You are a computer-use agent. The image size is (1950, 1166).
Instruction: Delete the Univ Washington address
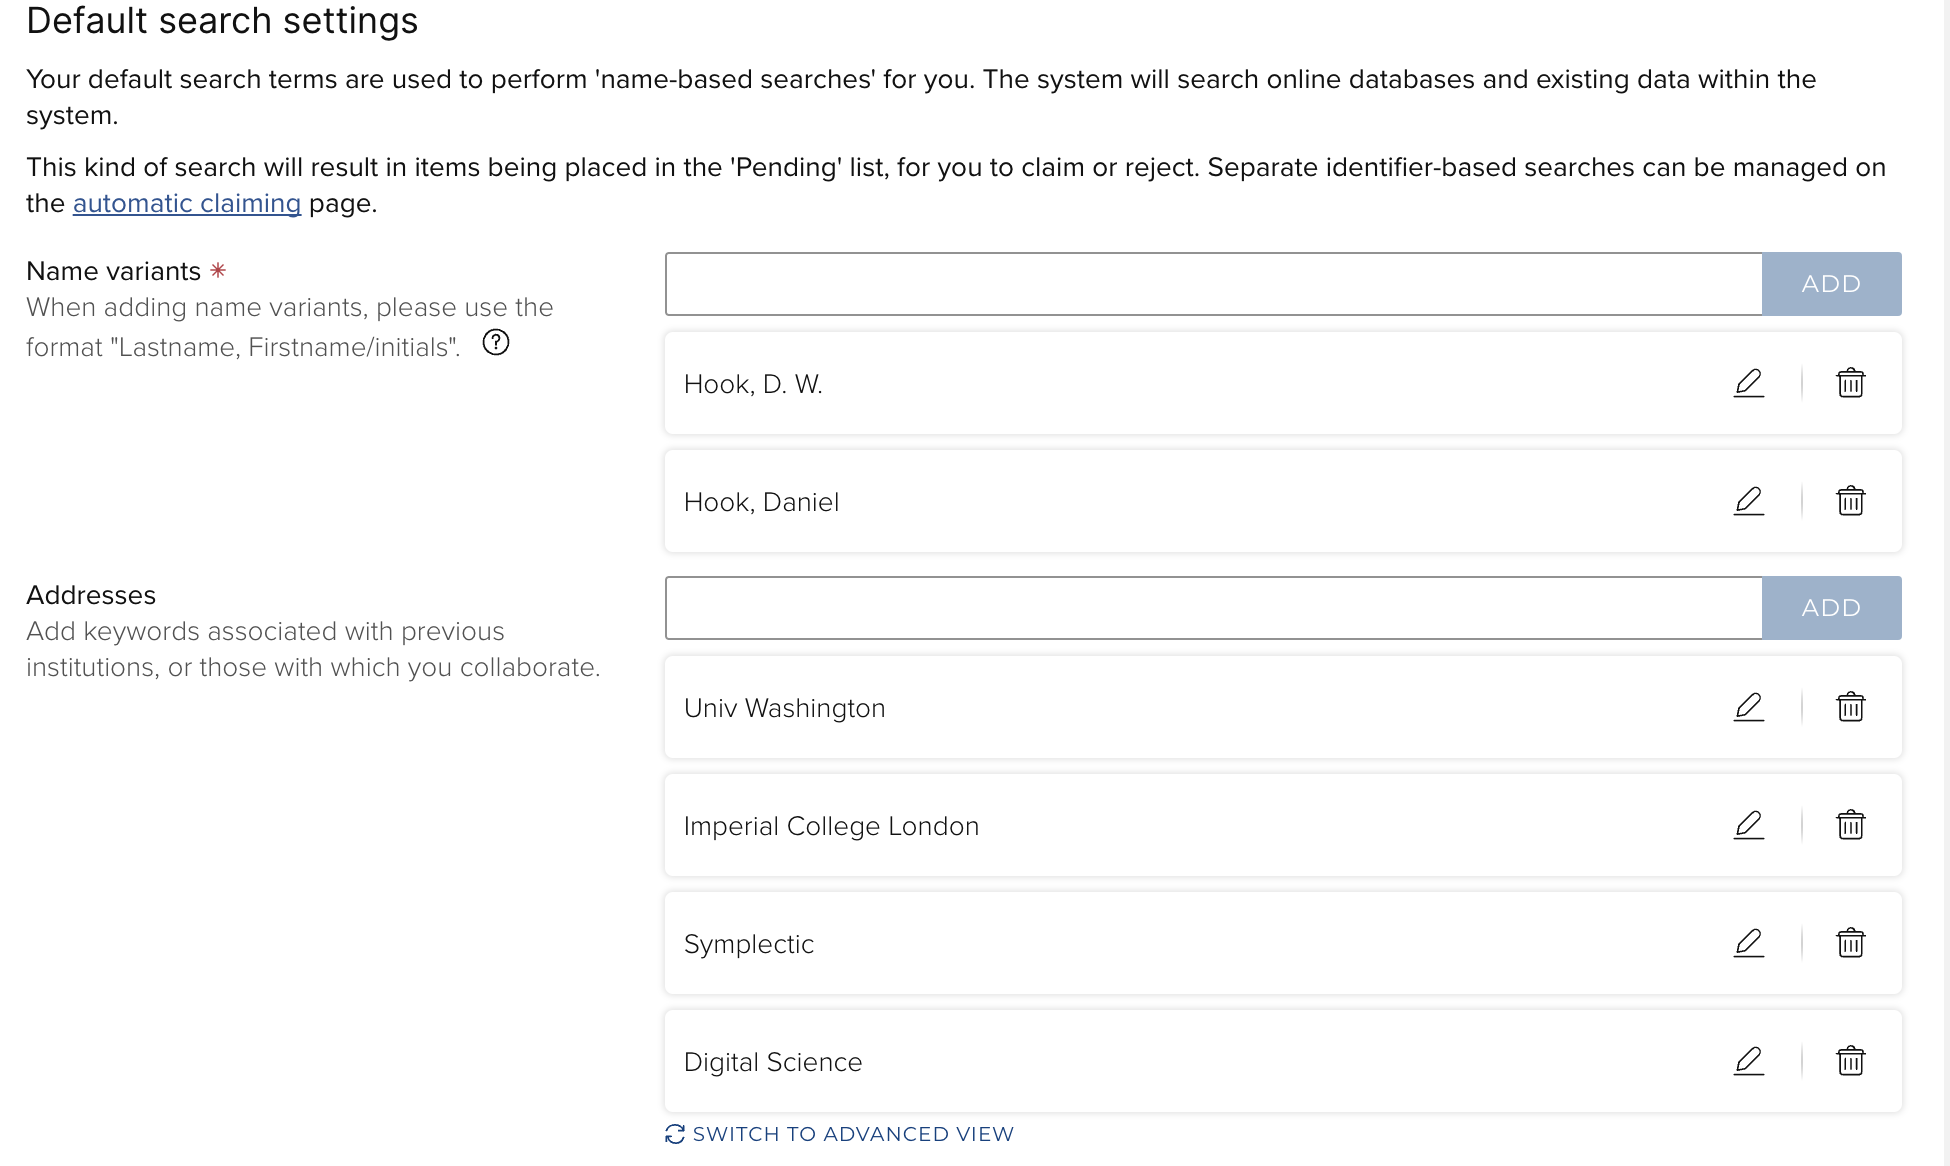click(1850, 707)
